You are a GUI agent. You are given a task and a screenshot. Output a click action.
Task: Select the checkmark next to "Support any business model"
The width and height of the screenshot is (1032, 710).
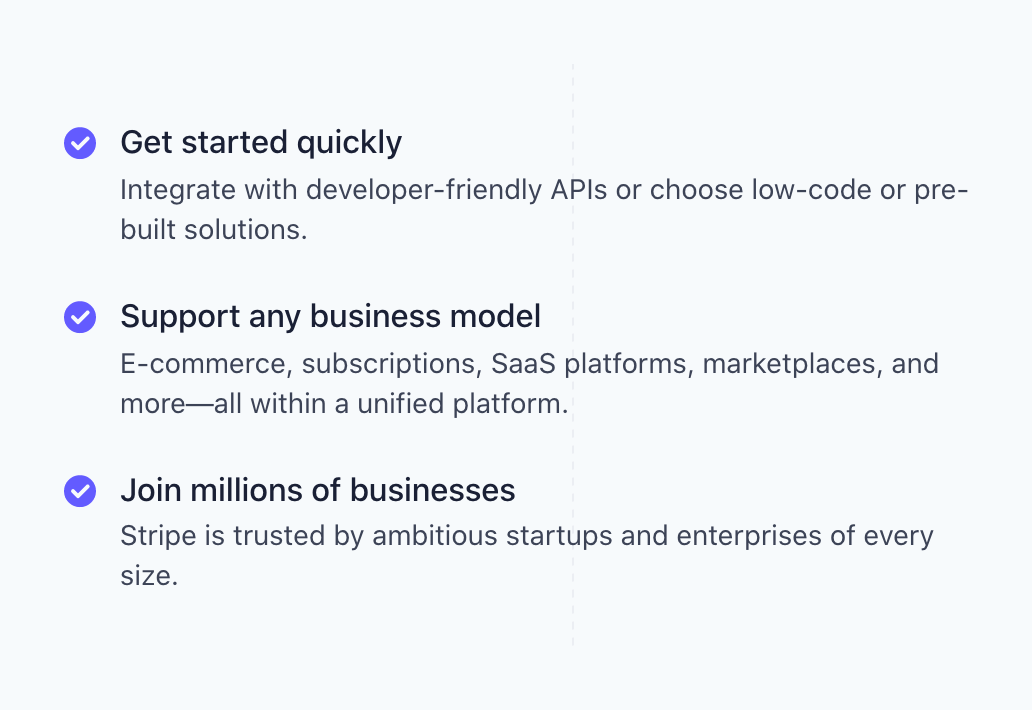pos(80,317)
